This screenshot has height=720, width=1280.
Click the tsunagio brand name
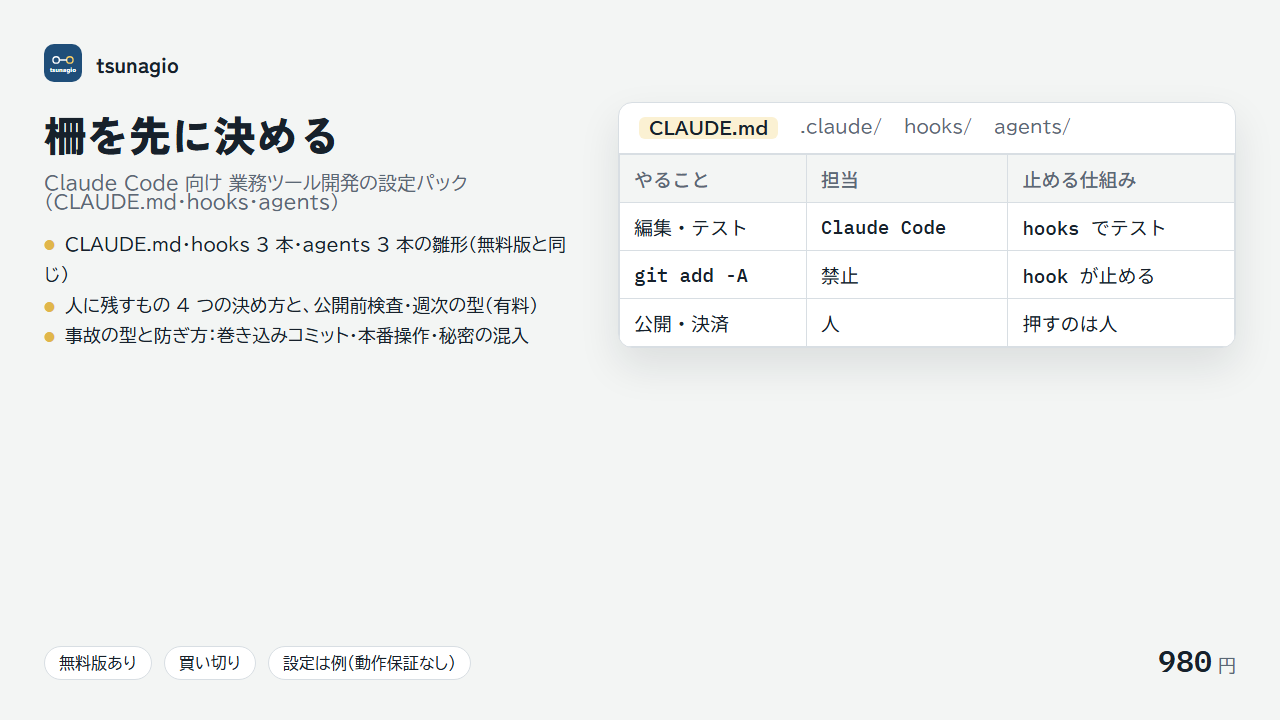coord(137,67)
